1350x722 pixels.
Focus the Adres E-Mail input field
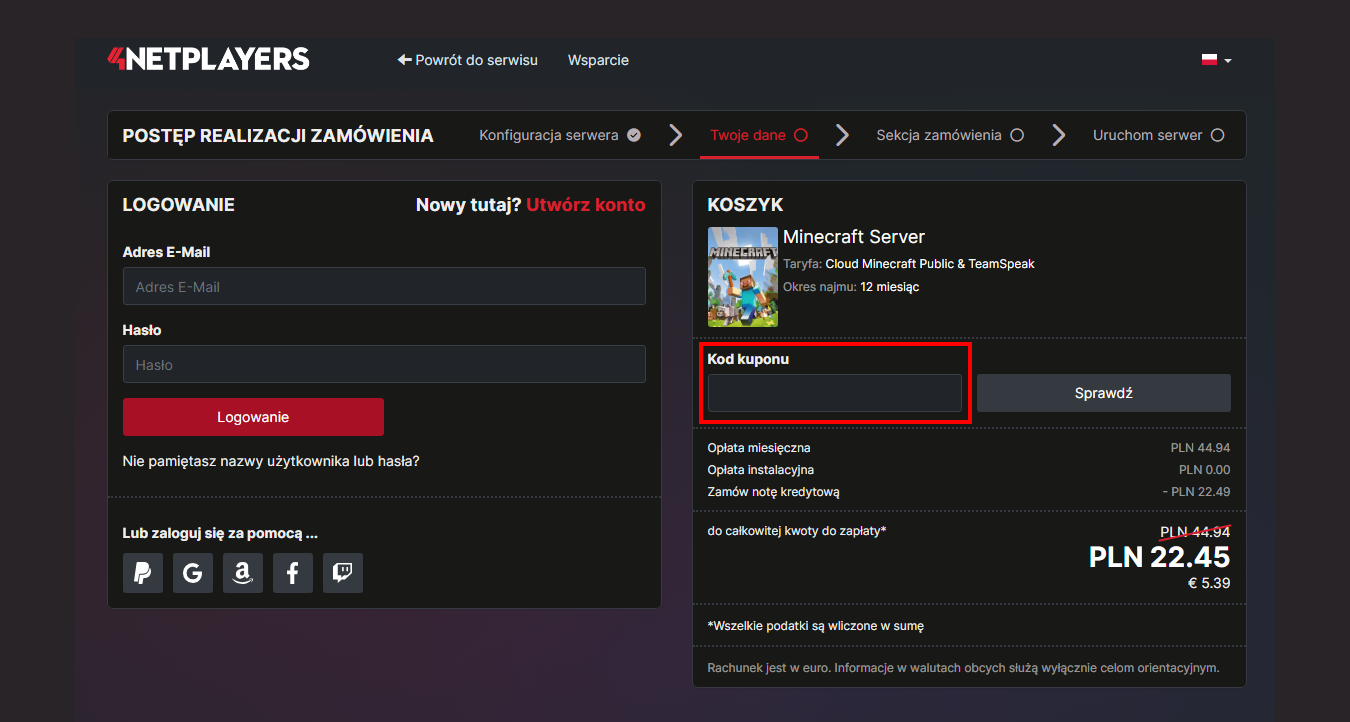tap(384, 286)
